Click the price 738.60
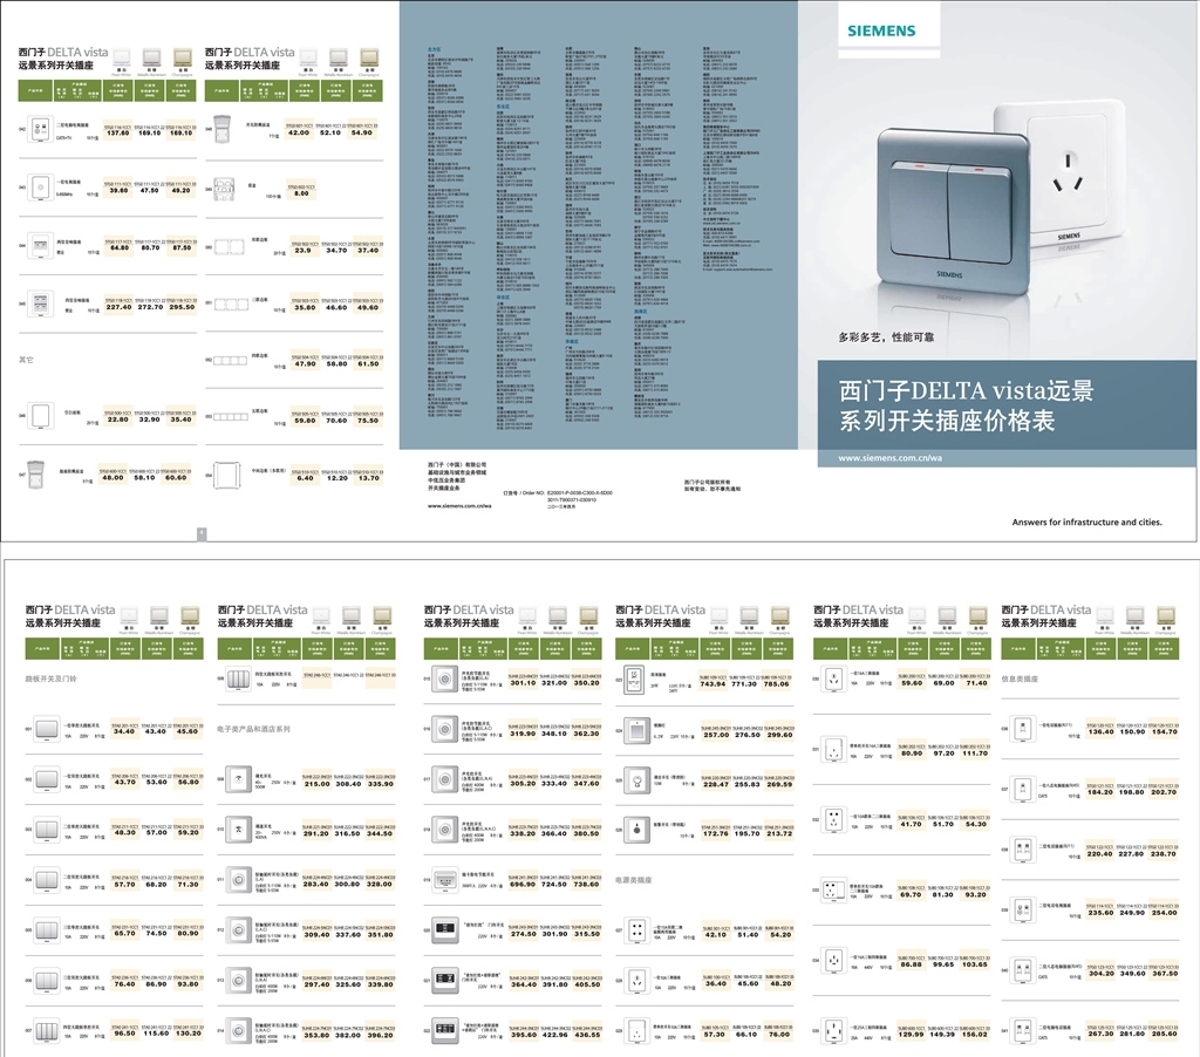 coord(586,884)
